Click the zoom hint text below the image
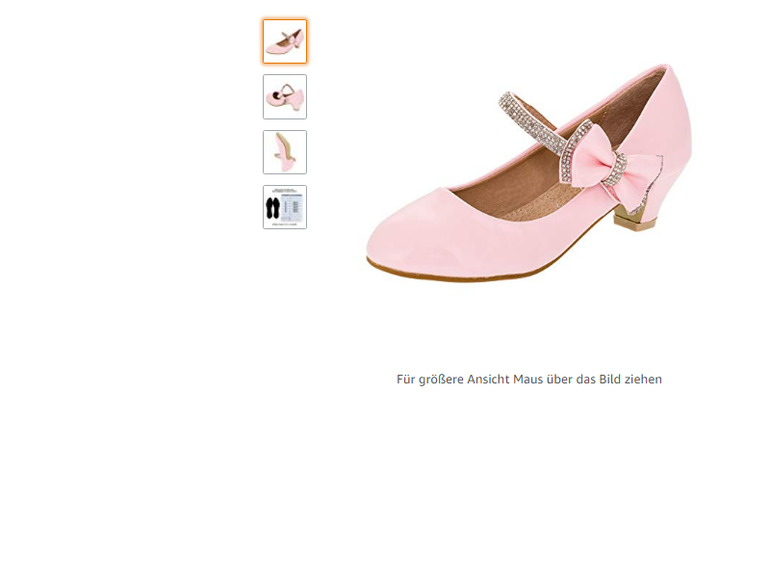The image size is (770, 578). tap(529, 379)
